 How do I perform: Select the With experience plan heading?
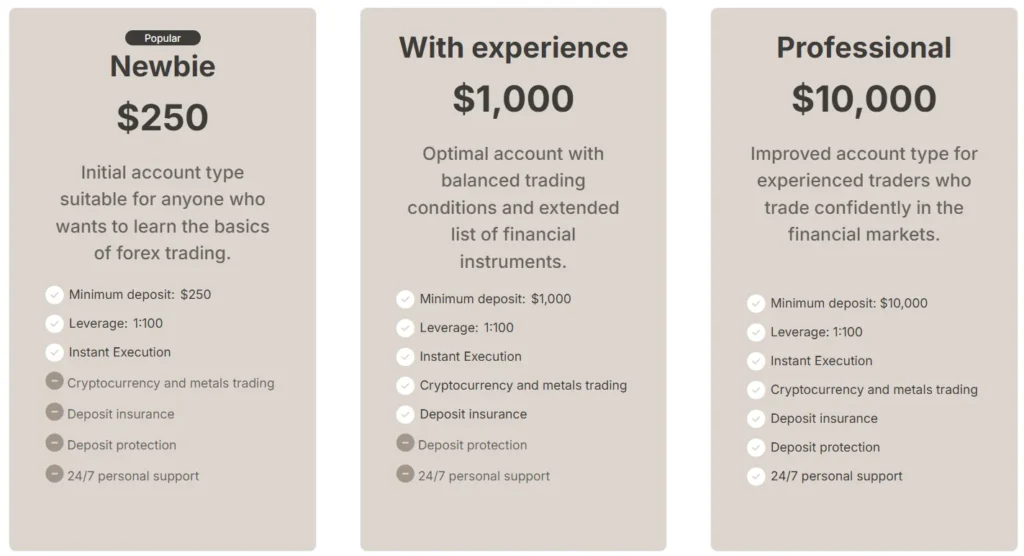pos(513,47)
